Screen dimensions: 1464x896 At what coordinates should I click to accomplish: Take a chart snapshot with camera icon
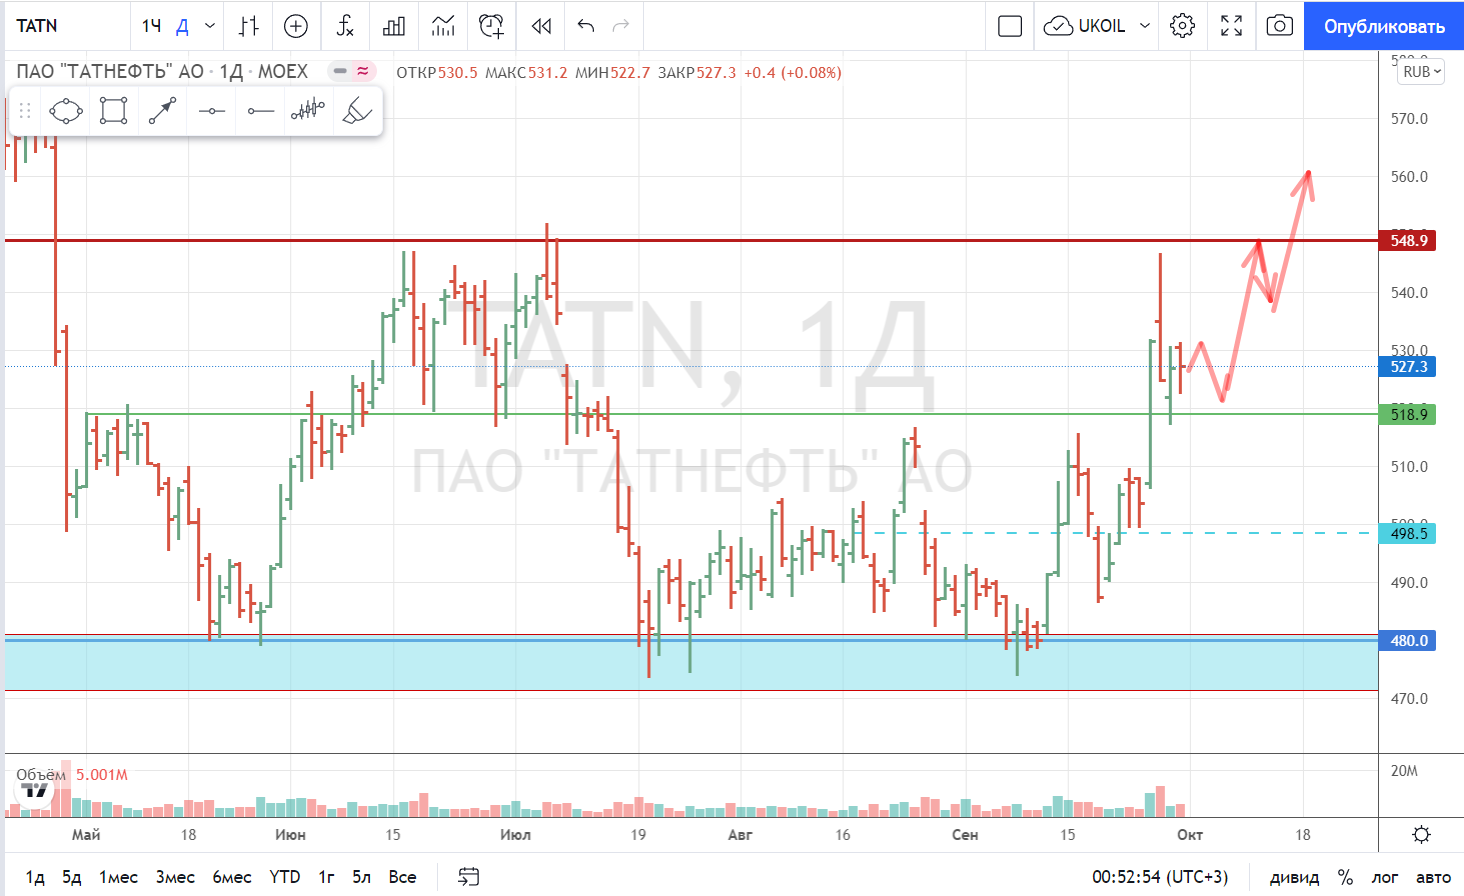click(1279, 26)
